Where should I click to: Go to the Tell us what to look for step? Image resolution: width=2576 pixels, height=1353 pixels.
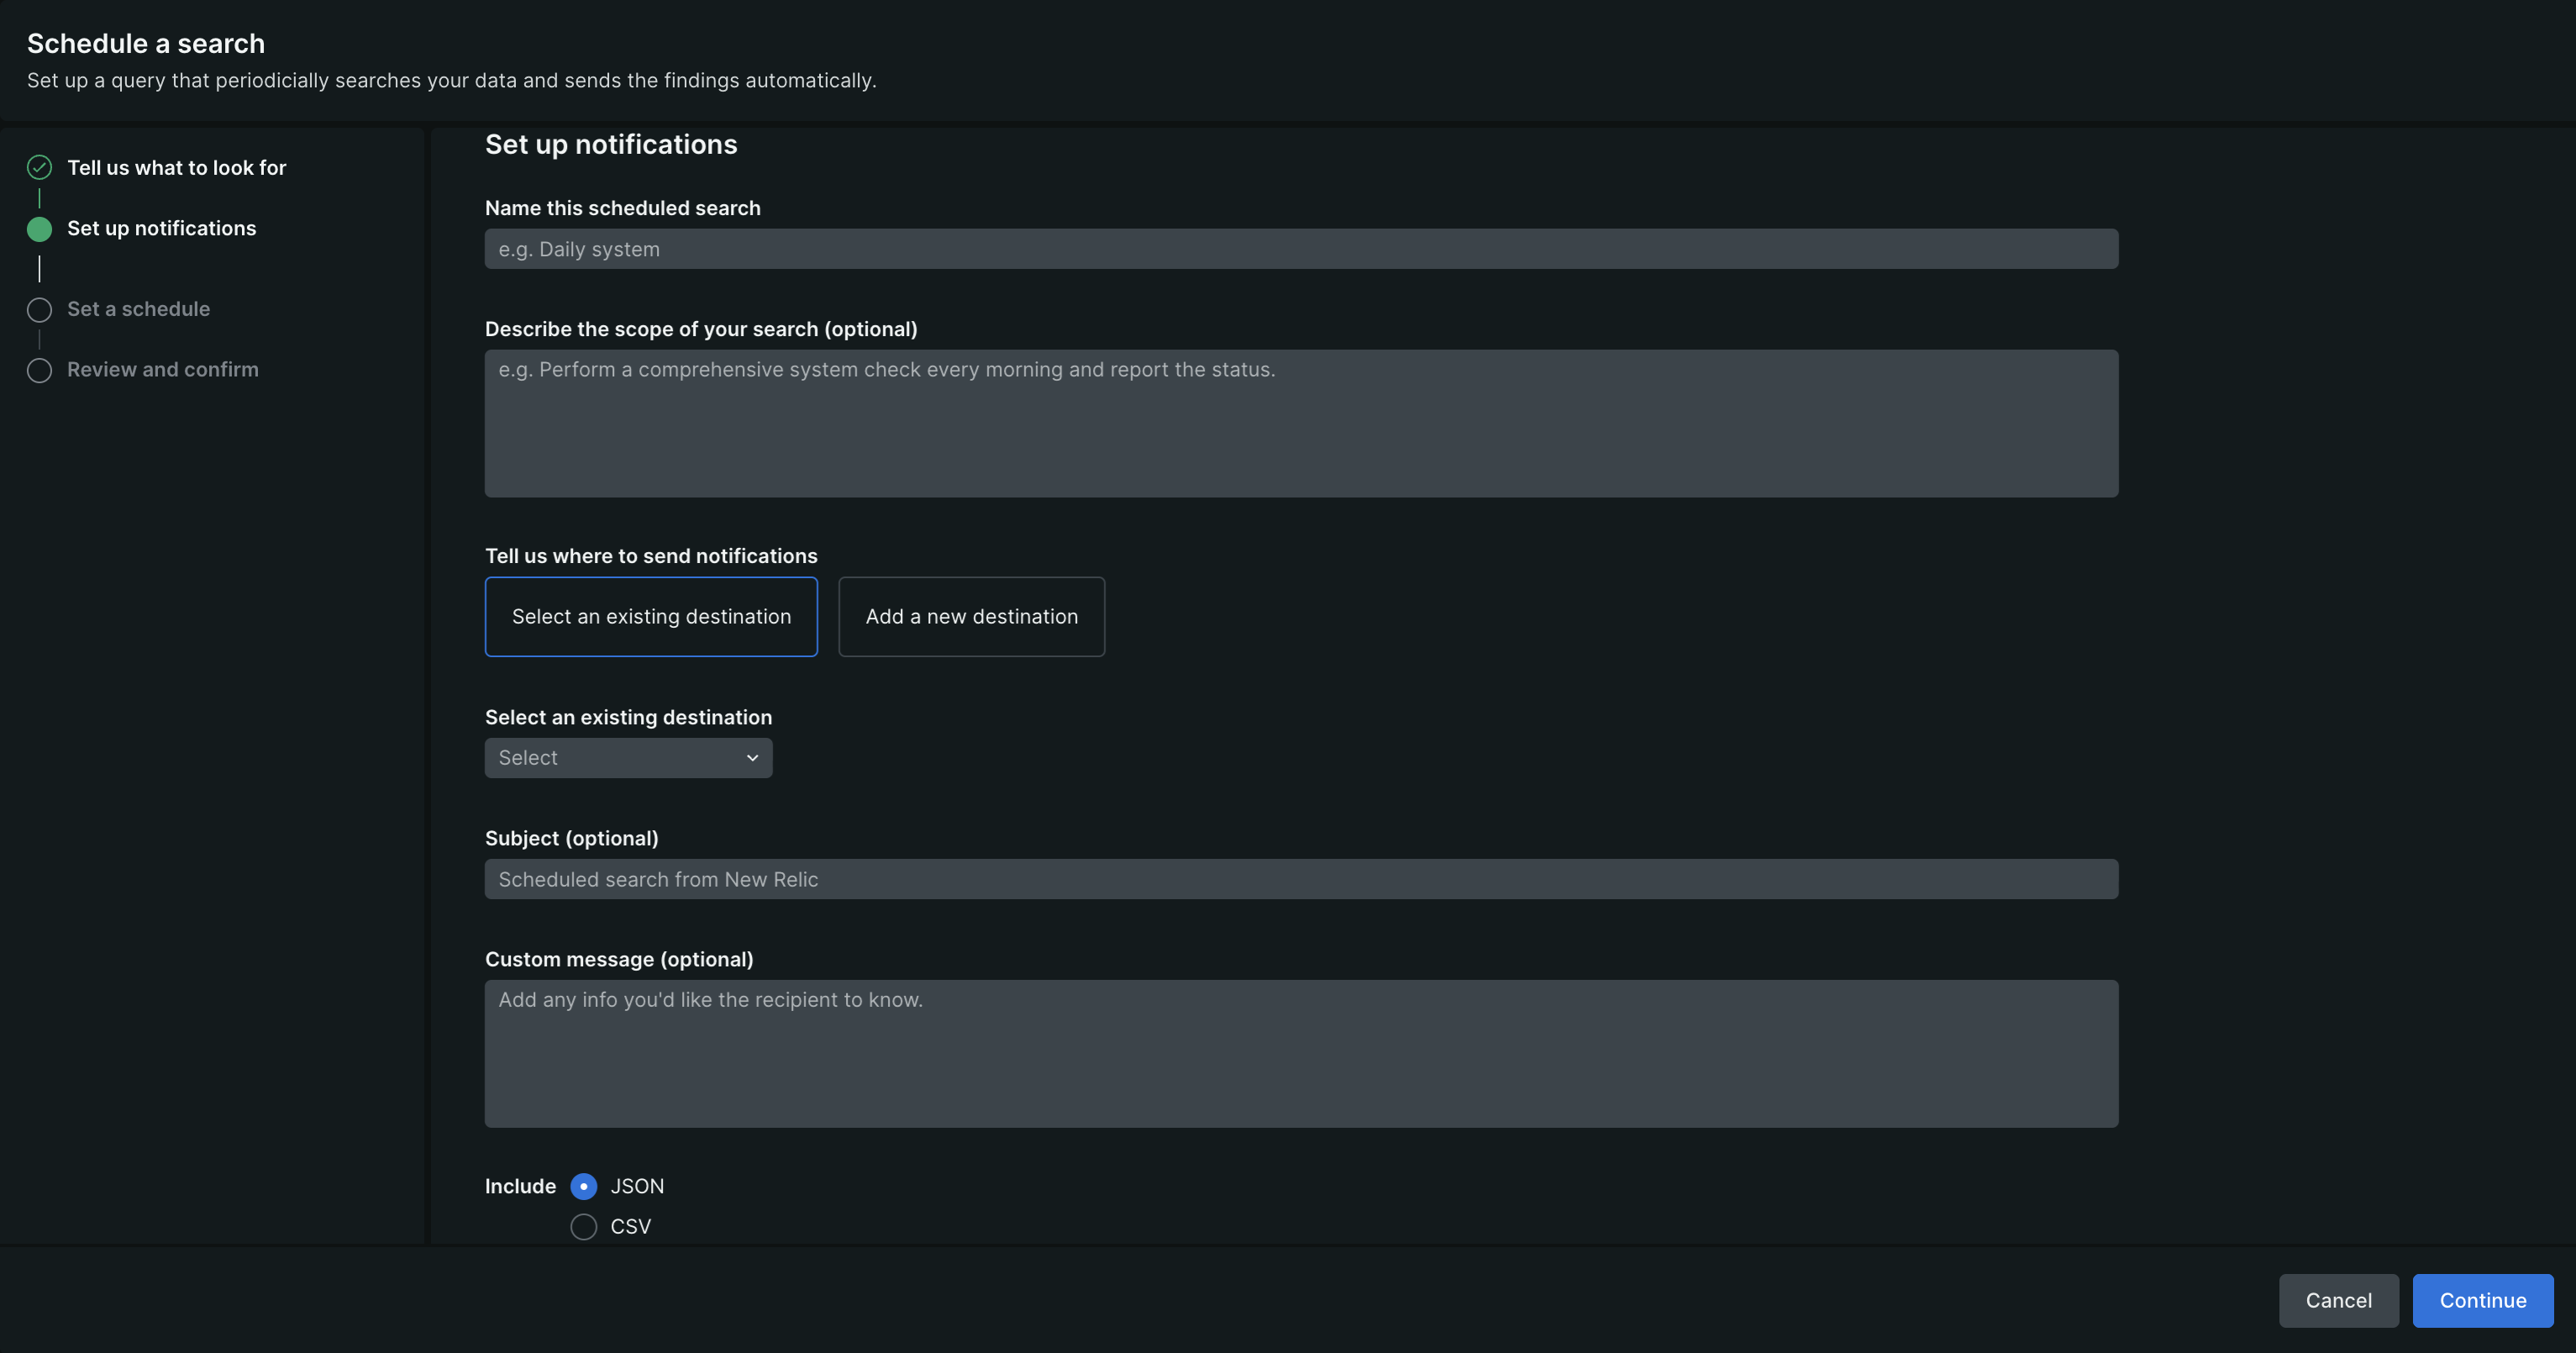pos(176,167)
